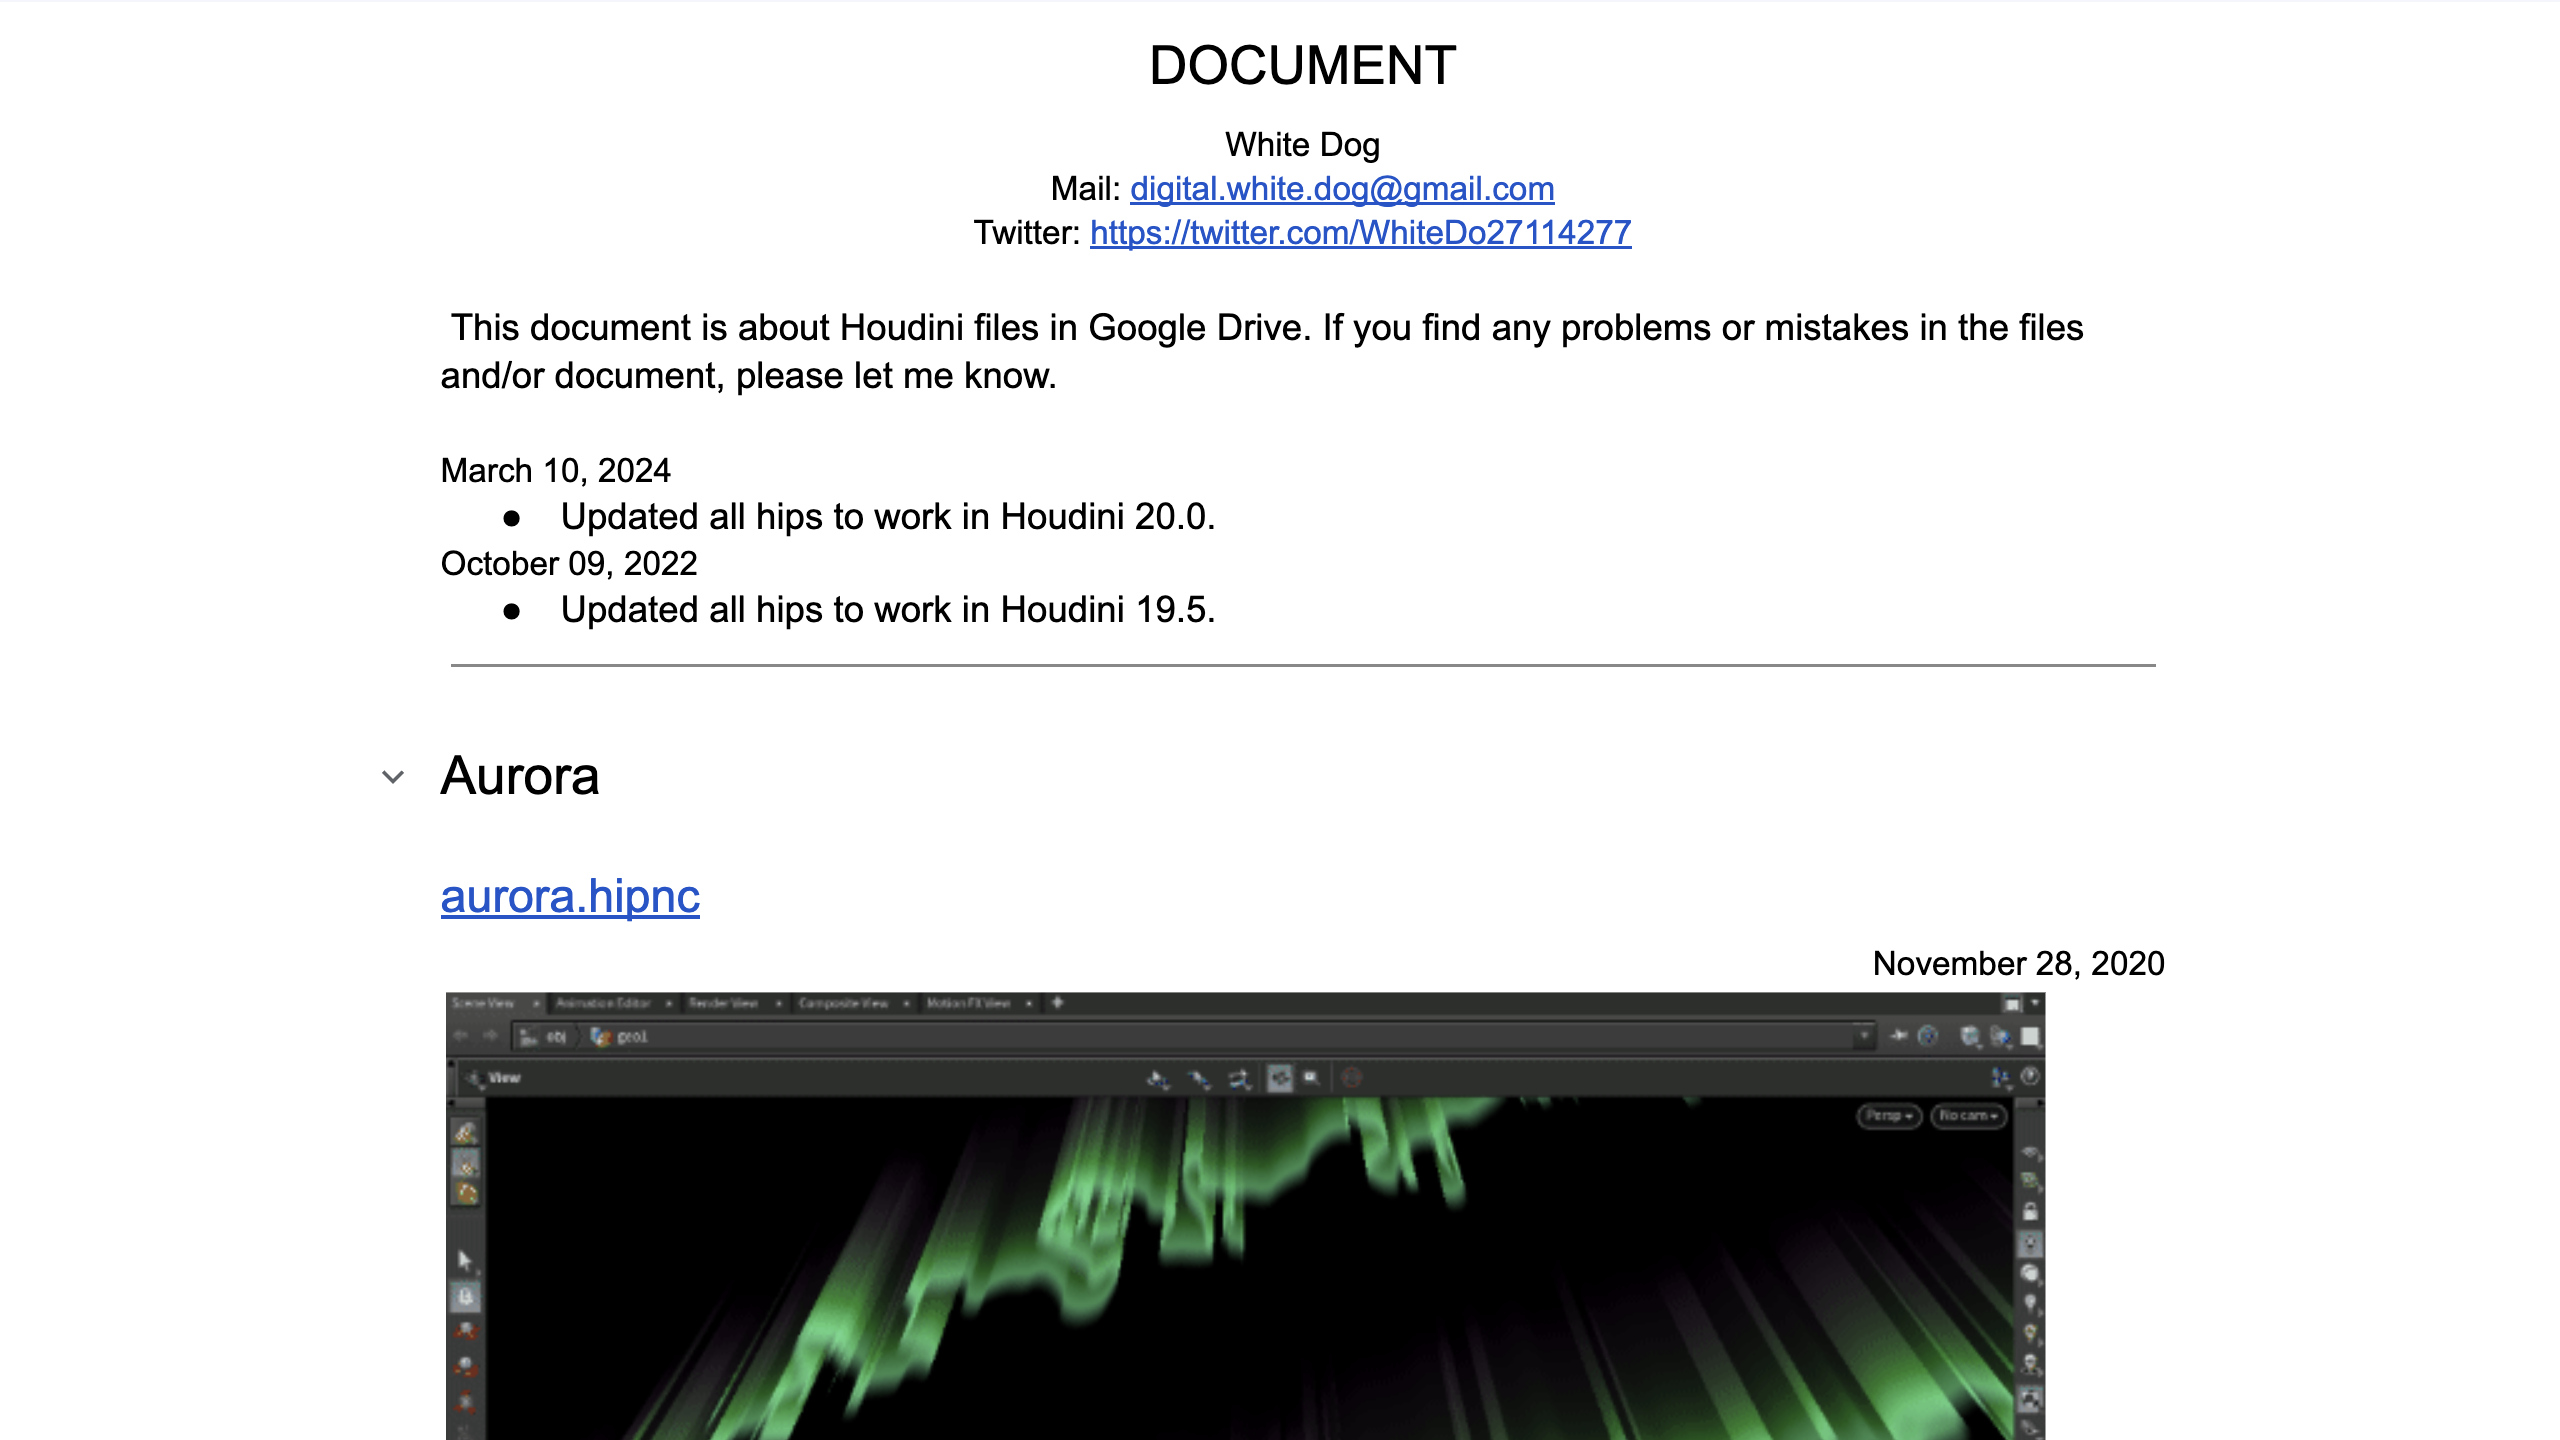Screen dimensions: 2560x1440
Task: Select the arrow Select tool in left toolbar
Action: pyautogui.click(x=465, y=1259)
